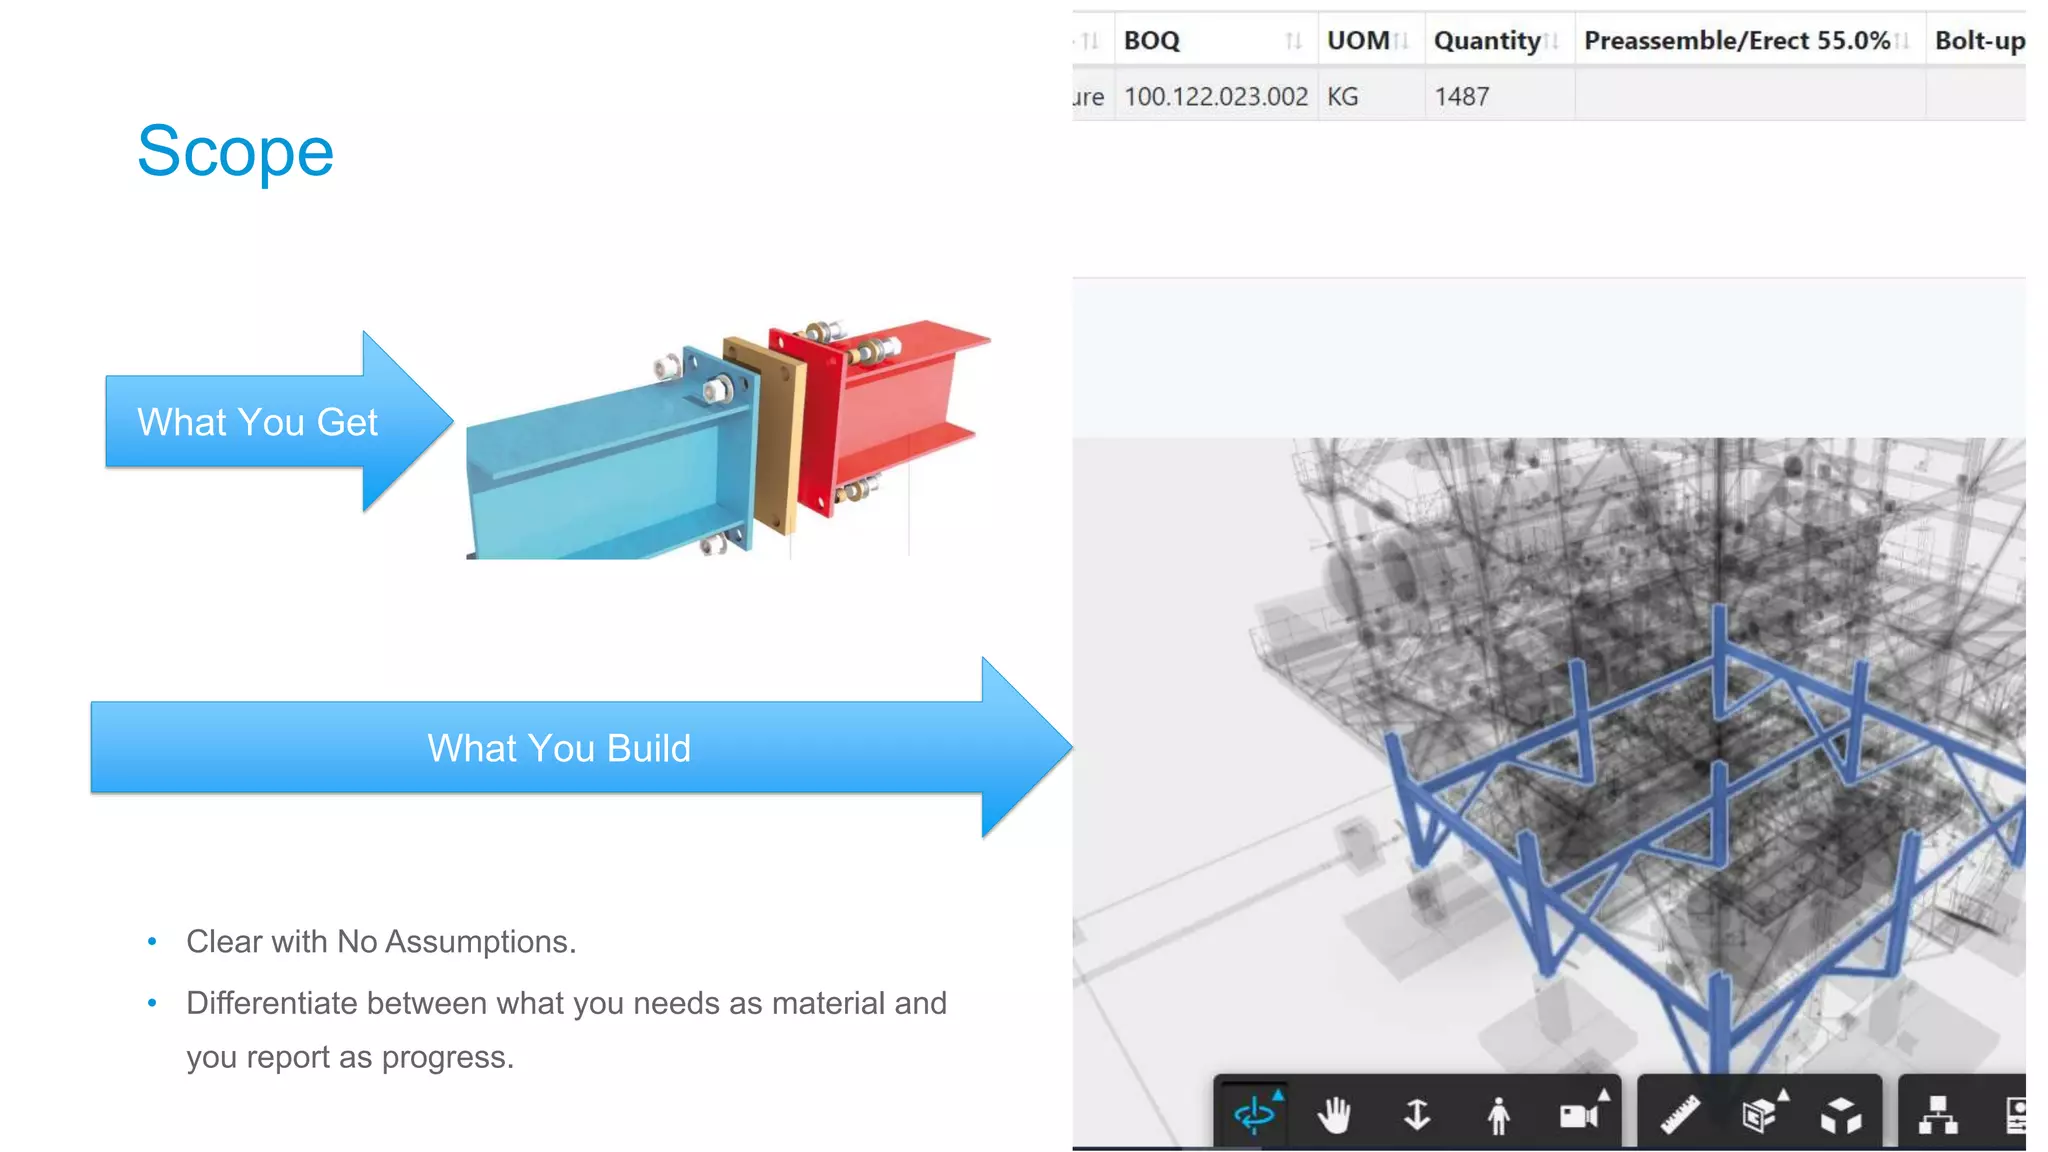Sort by Preassemble/Erect 55.0% column

[1902, 41]
